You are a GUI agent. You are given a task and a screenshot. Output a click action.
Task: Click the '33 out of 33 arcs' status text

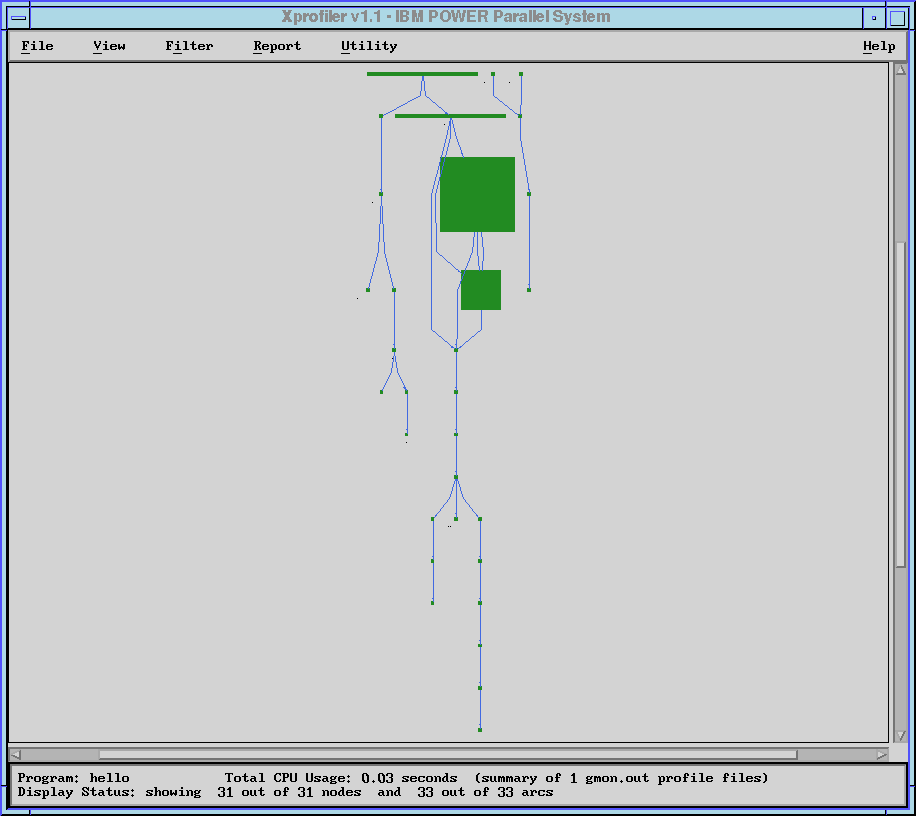[485, 792]
